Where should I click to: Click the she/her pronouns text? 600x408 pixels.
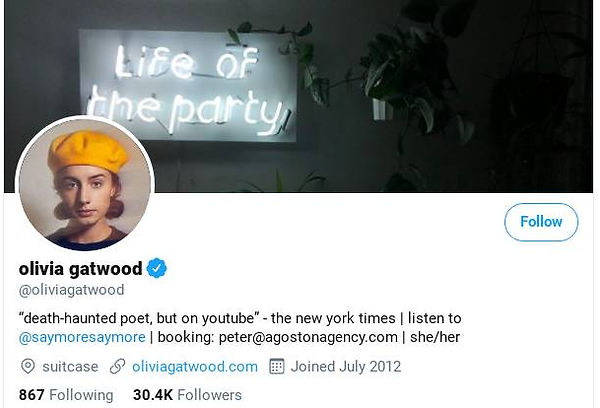[x=435, y=337]
